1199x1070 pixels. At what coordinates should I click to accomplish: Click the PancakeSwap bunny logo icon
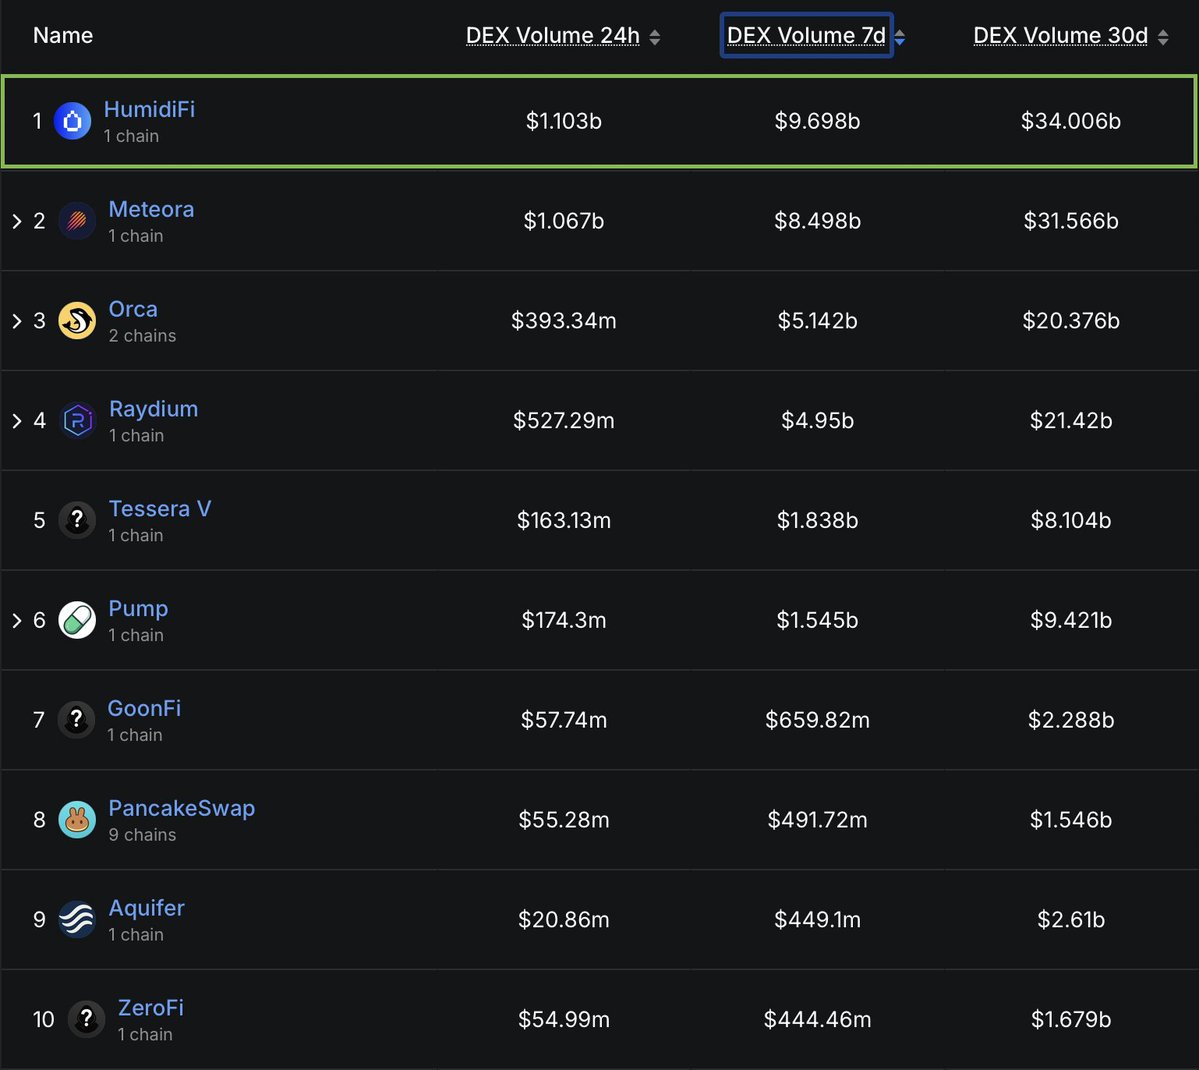[77, 820]
